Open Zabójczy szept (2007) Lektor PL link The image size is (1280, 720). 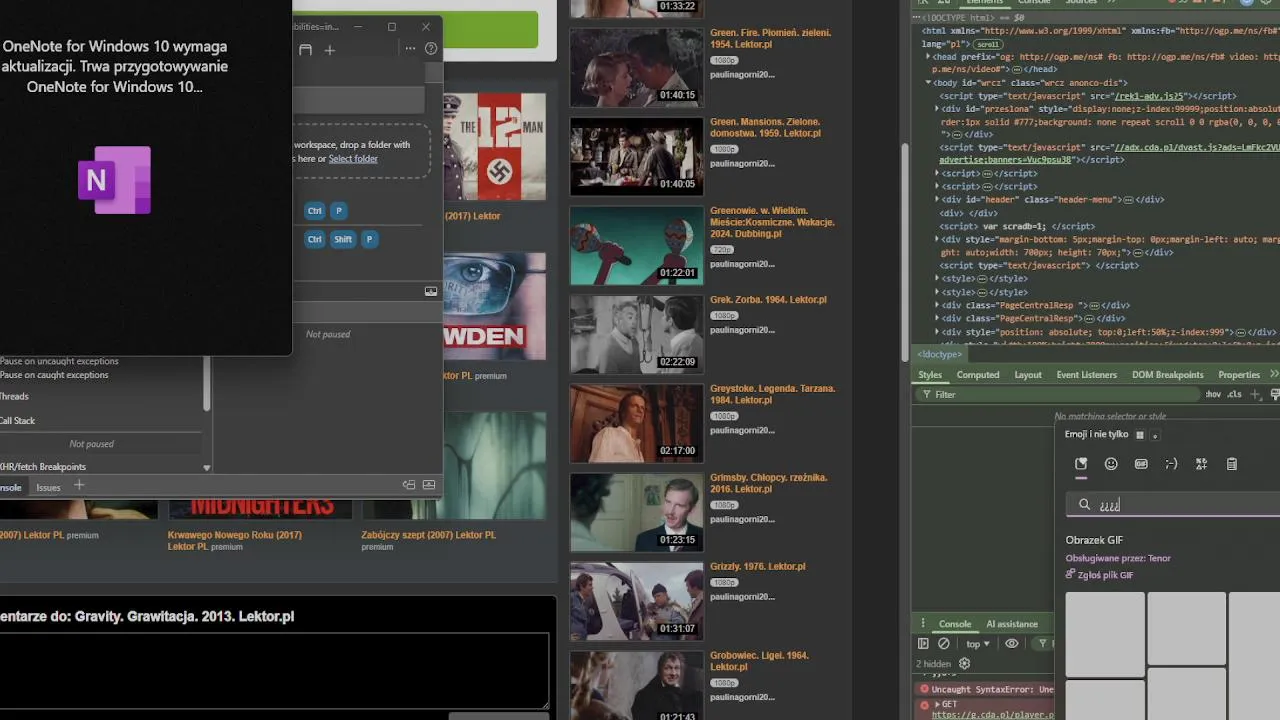(x=428, y=535)
